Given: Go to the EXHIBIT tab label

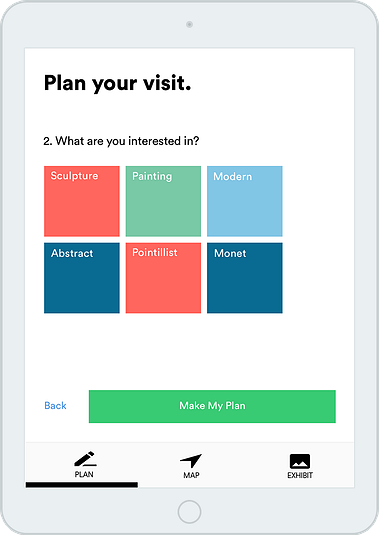Looking at the screenshot, I should 300,475.
